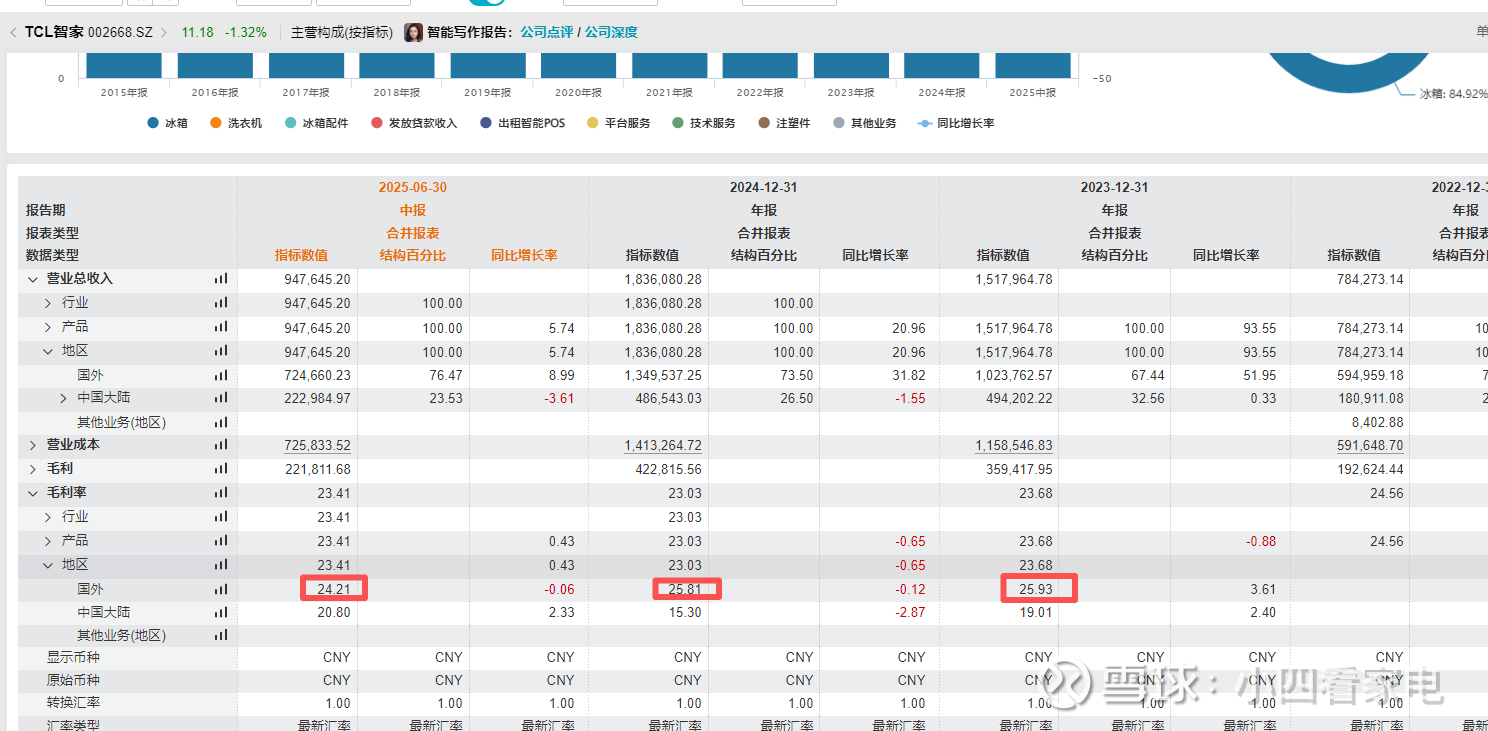Toggle the 出租智能POS legend series

[x=522, y=123]
